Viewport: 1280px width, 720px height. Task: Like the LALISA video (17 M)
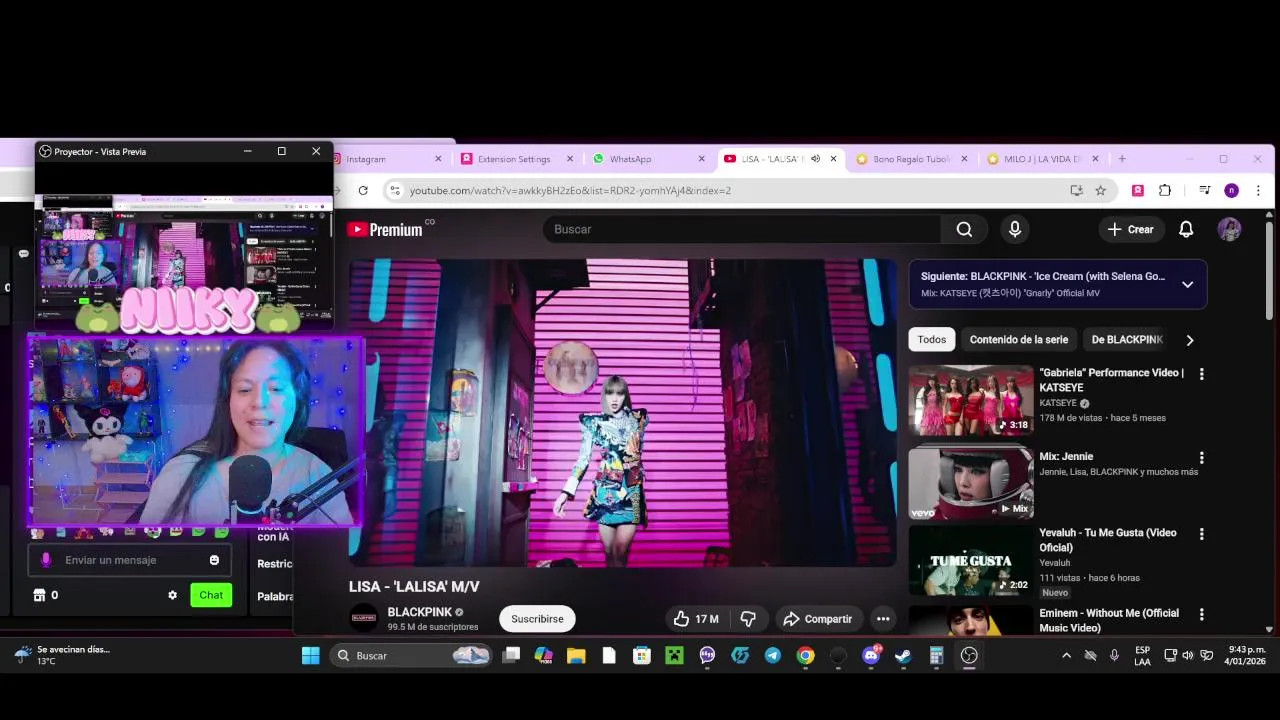click(696, 619)
